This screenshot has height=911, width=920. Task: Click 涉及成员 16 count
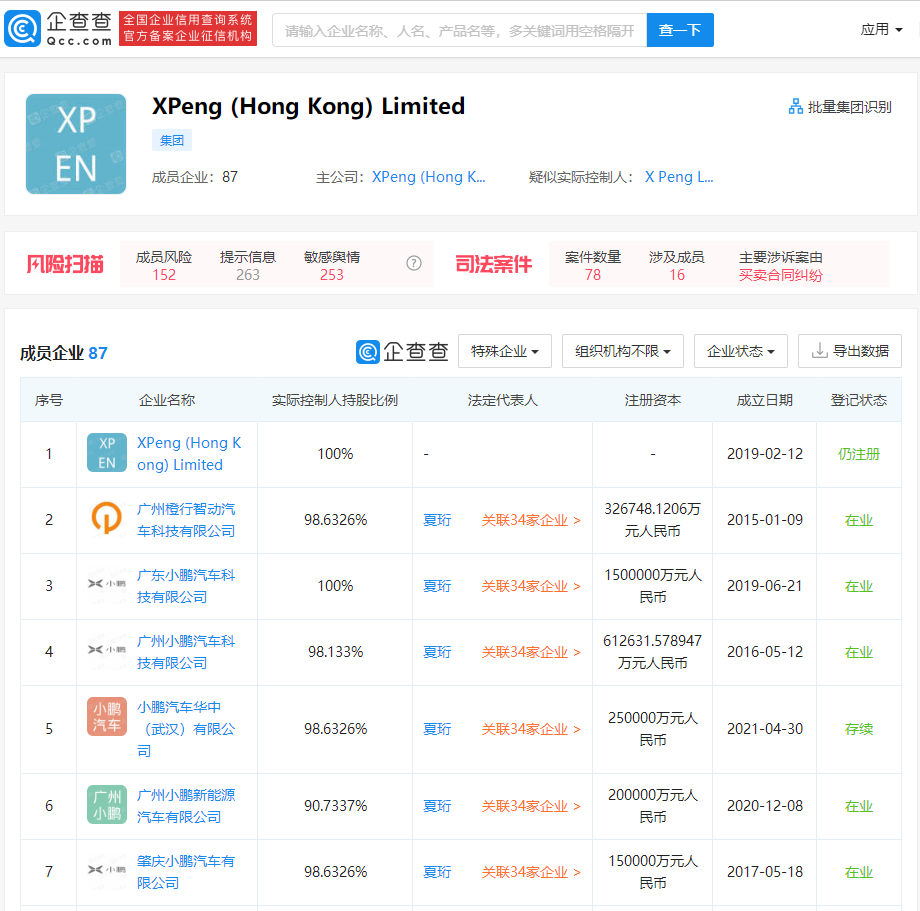[x=677, y=275]
